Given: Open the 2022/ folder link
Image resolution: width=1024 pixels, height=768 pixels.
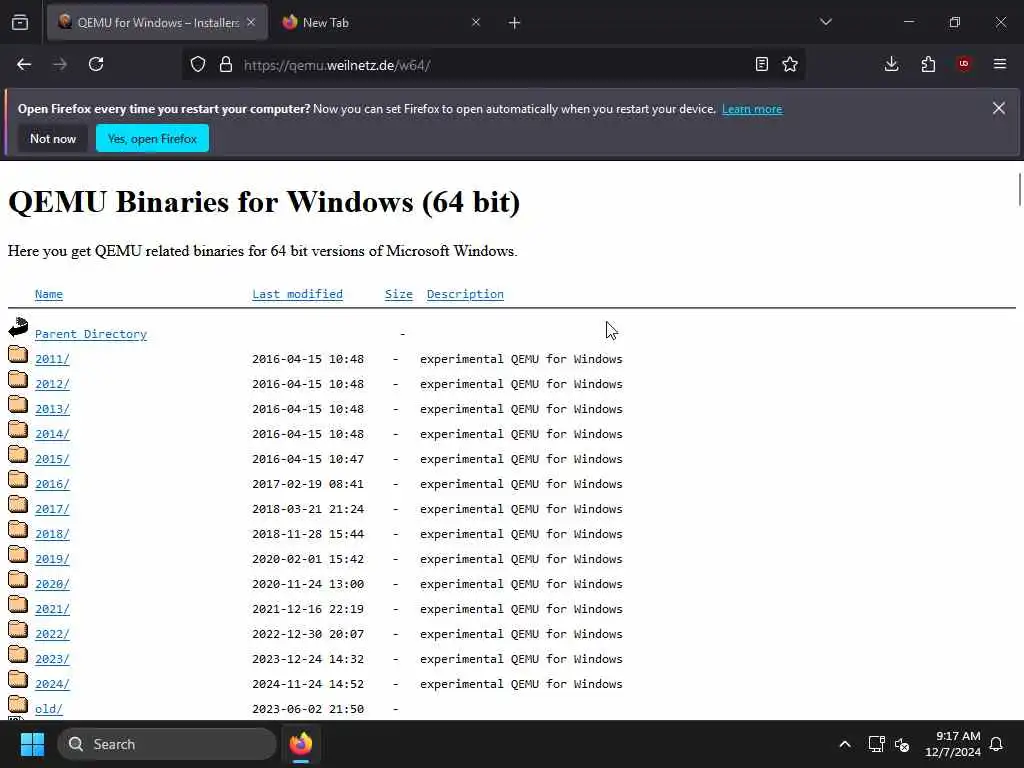Looking at the screenshot, I should pyautogui.click(x=52, y=633).
